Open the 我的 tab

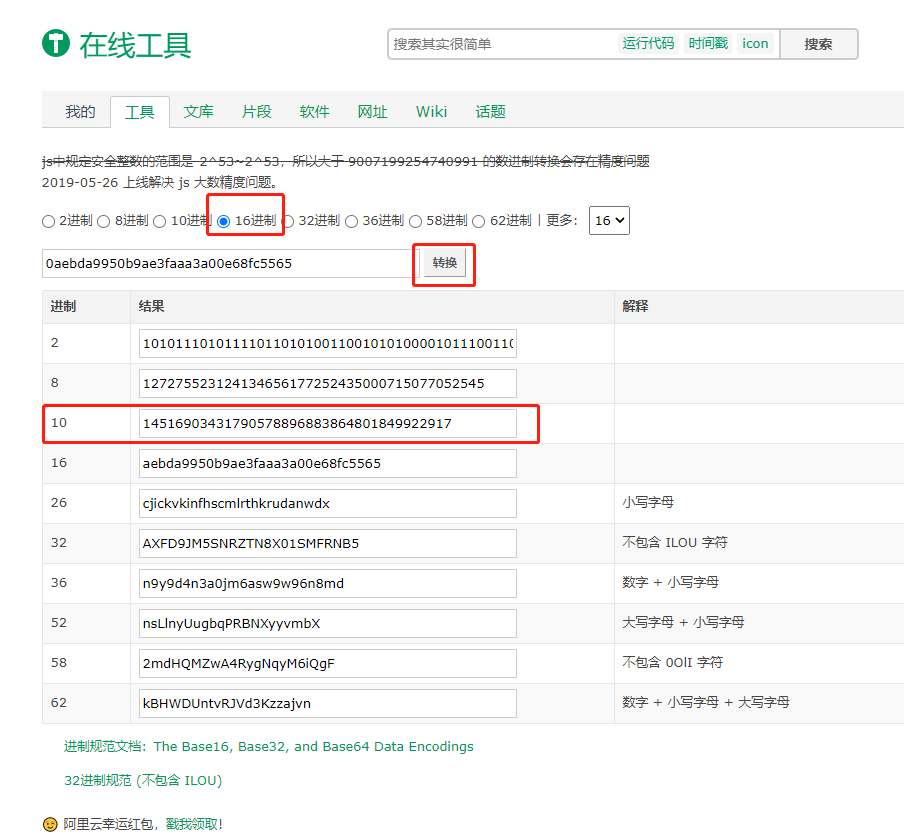[x=80, y=112]
